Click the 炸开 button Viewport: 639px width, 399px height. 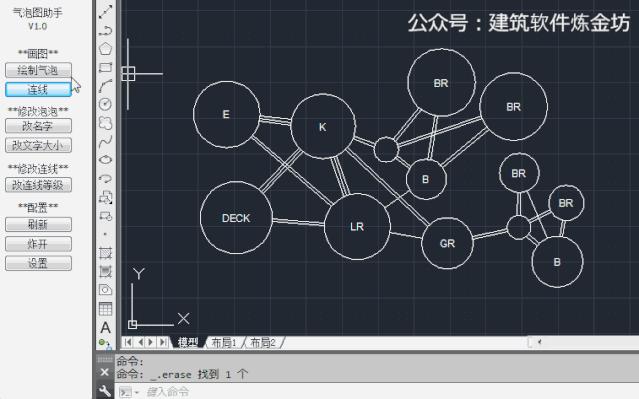[x=38, y=244]
